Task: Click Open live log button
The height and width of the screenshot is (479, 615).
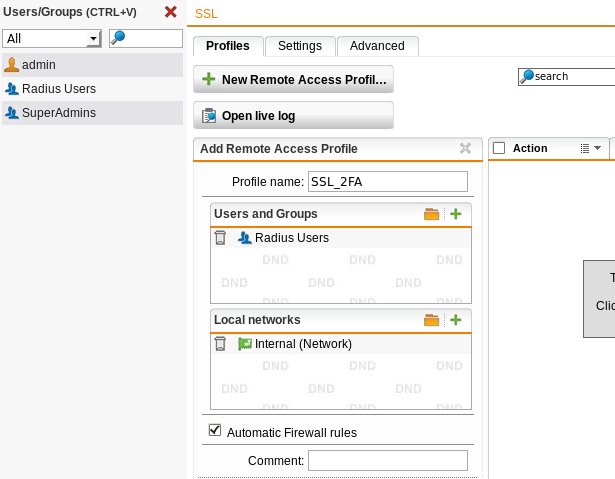Action: pyautogui.click(x=293, y=115)
